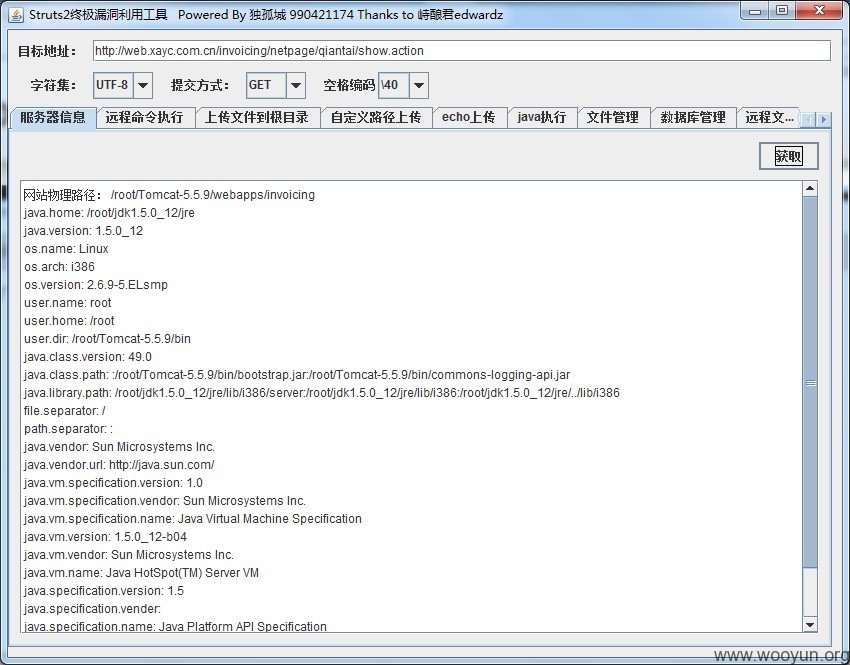Screen dimensions: 850x665
Task: Click the java.vm.specification.name line
Action: (192, 519)
